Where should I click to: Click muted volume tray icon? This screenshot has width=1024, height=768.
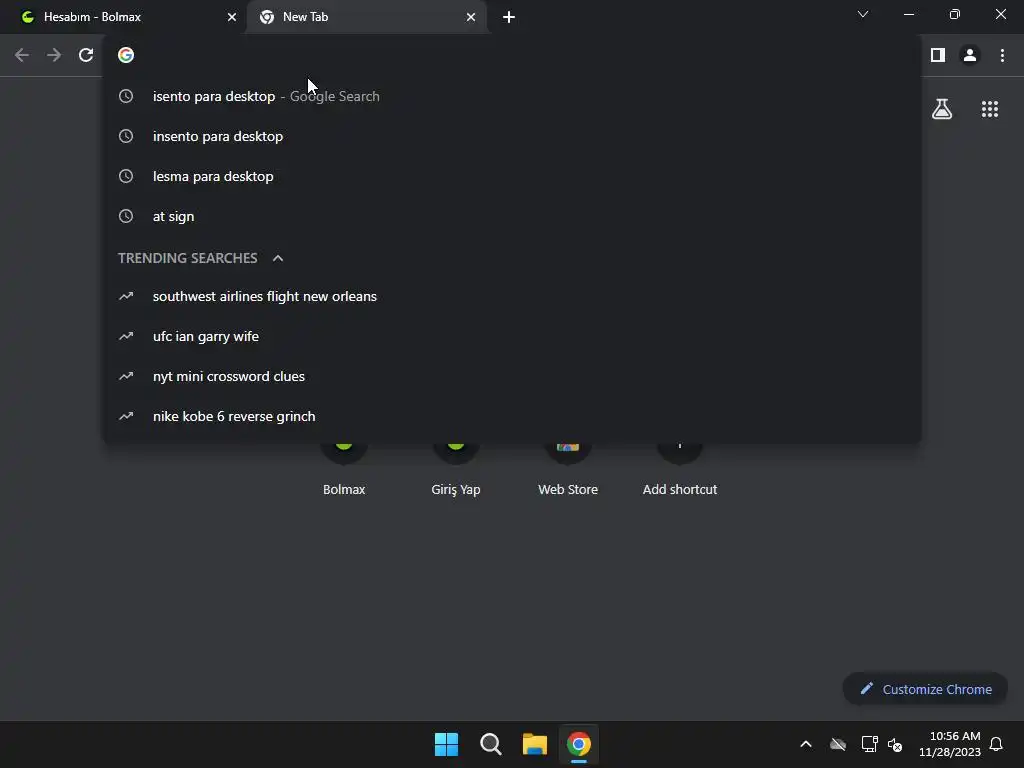[895, 744]
